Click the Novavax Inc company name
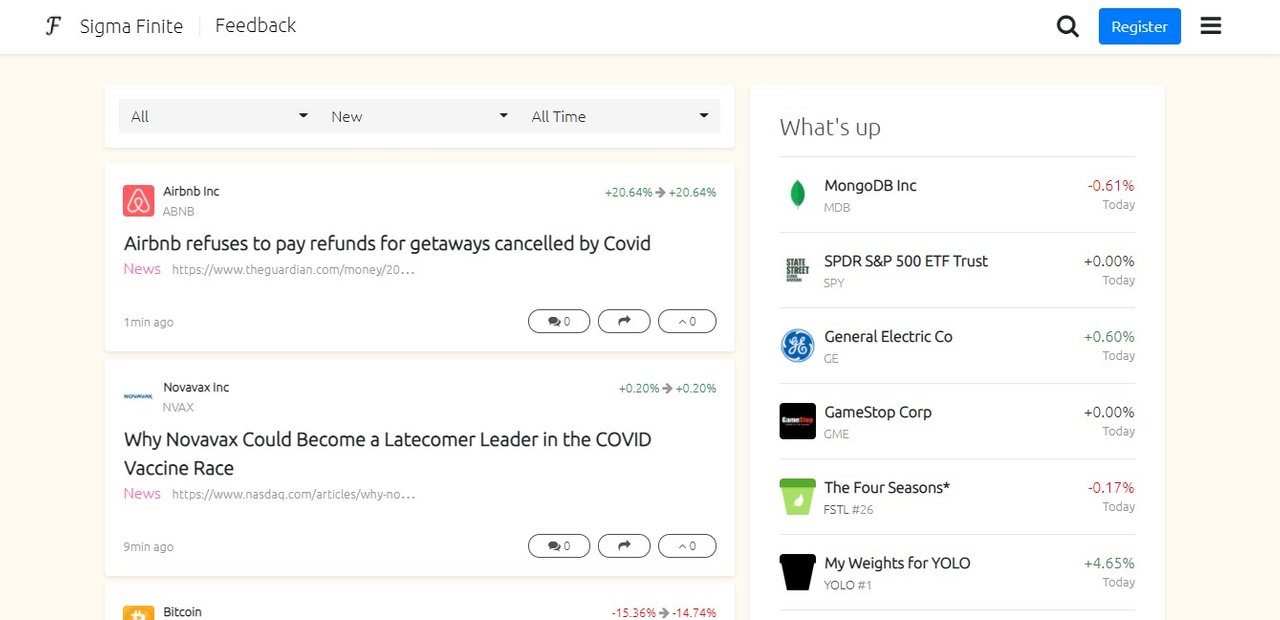This screenshot has width=1280, height=620. [x=196, y=387]
